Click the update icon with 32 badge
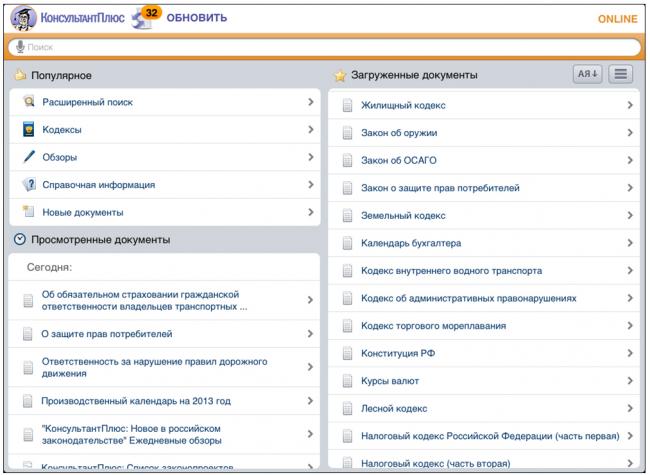 pyautogui.click(x=144, y=19)
